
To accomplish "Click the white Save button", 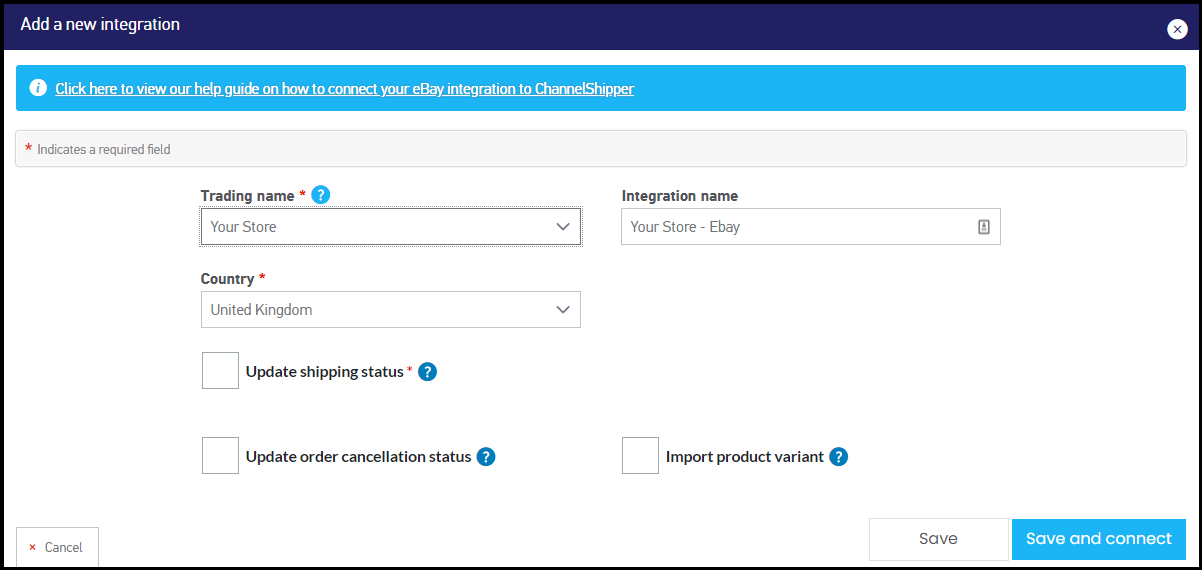I will tap(938, 539).
